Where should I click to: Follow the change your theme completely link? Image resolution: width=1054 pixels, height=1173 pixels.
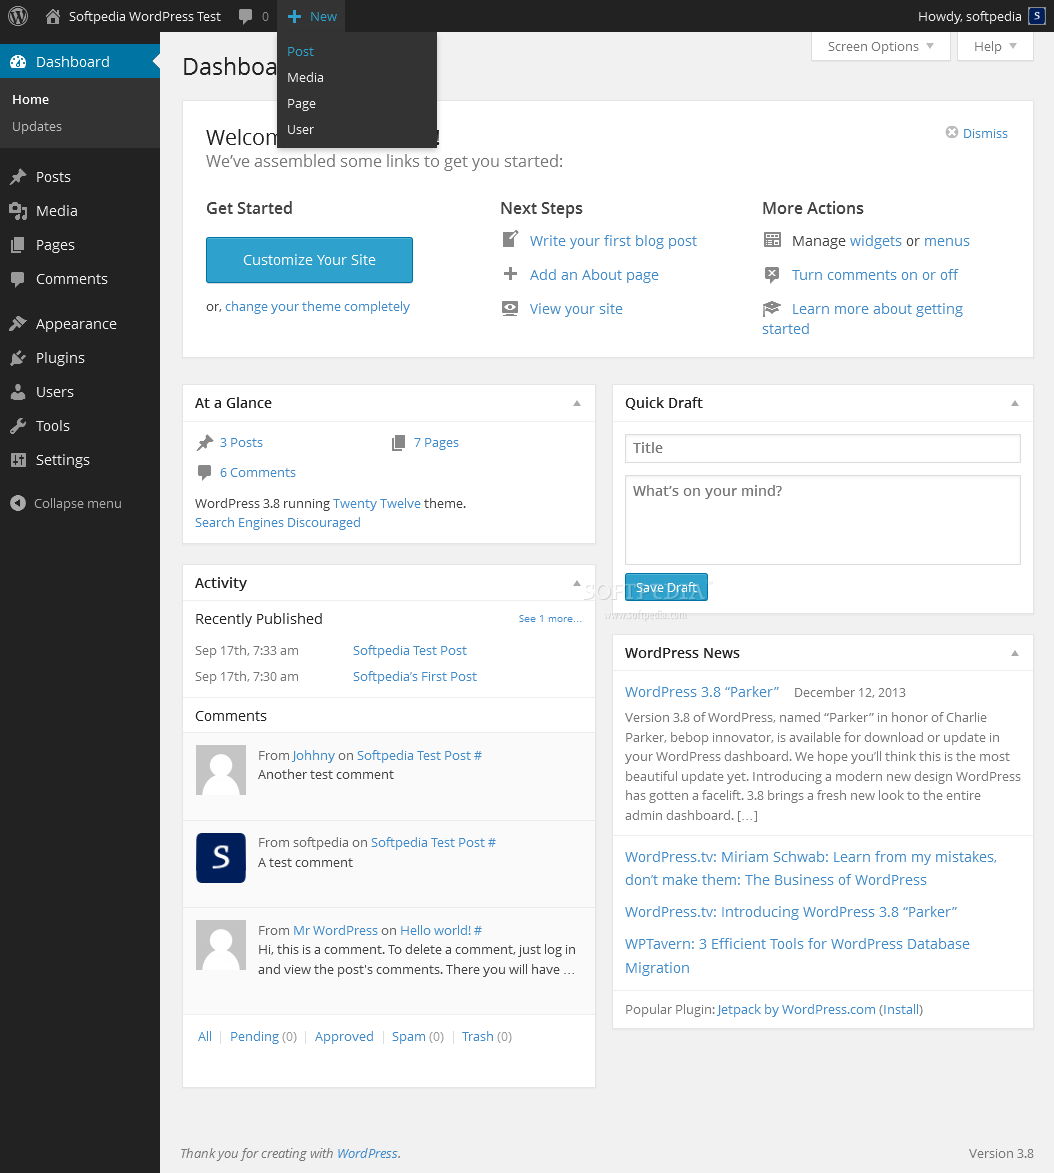click(x=317, y=307)
